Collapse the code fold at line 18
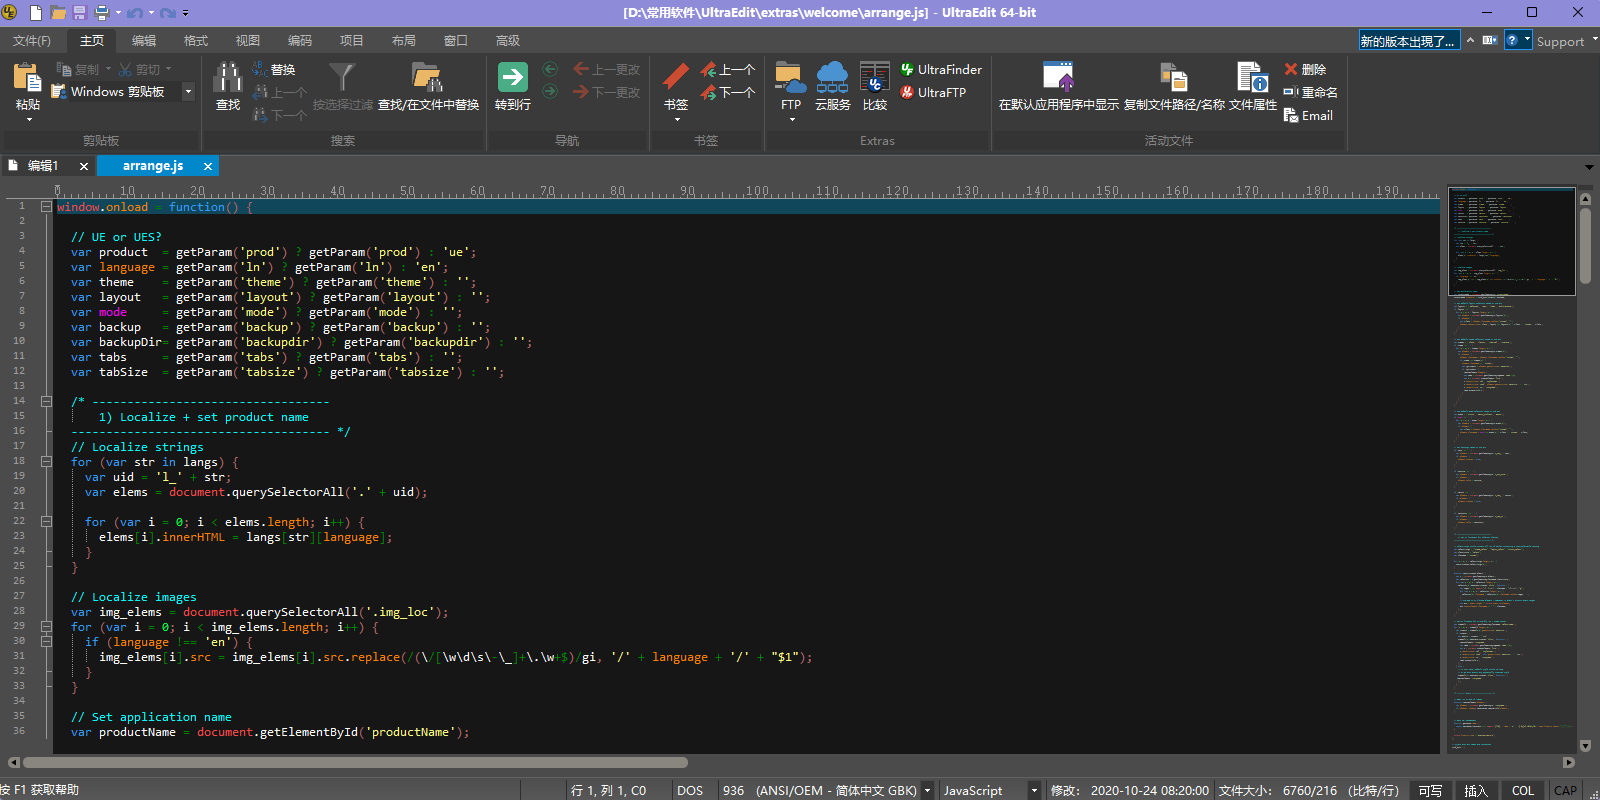The width and height of the screenshot is (1600, 800). pos(46,462)
